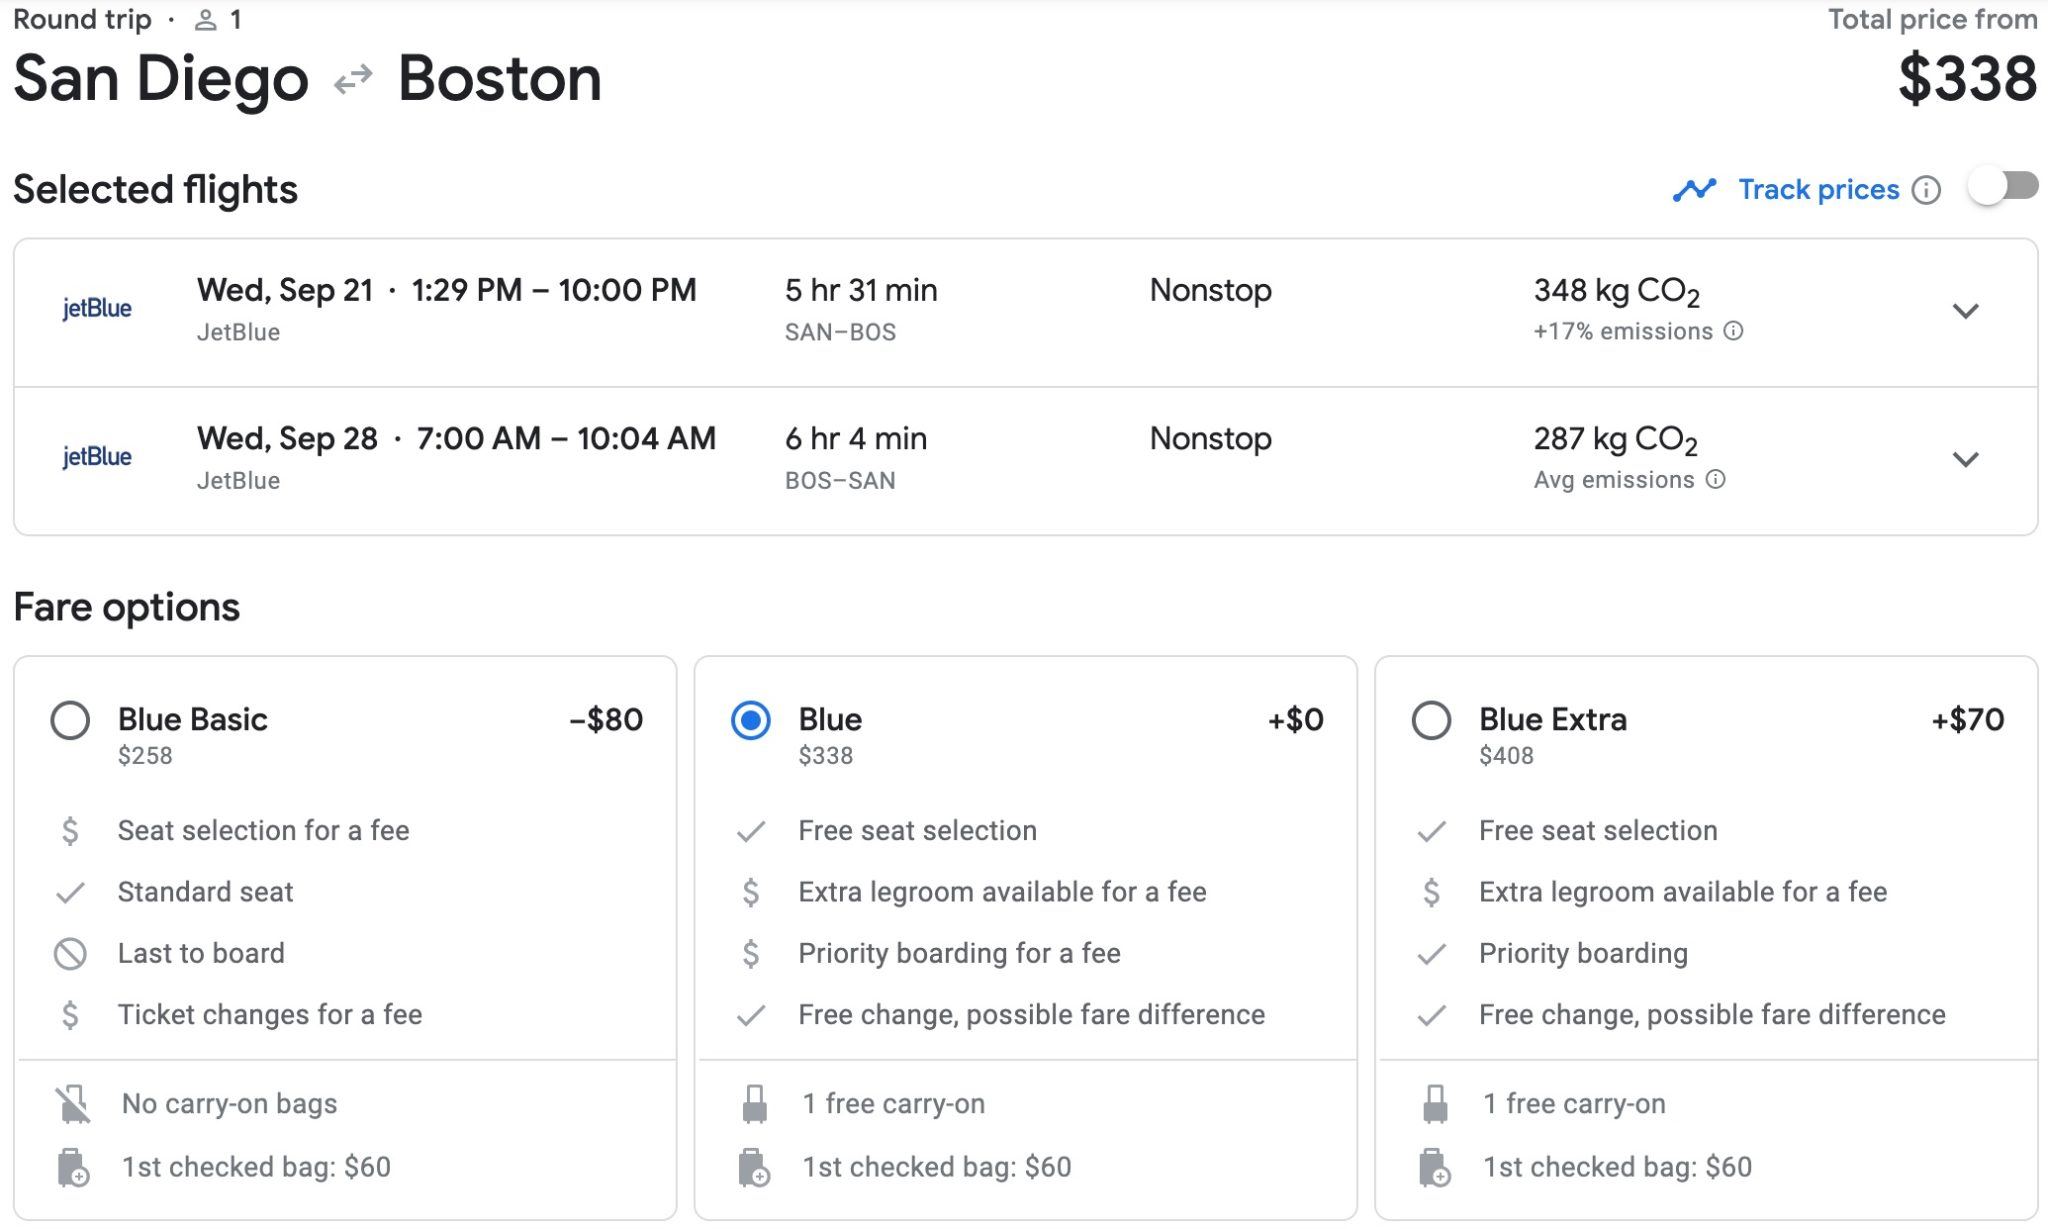Click the Nonstop label on the departing flight
Viewport: 2048px width, 1229px height.
coord(1210,290)
